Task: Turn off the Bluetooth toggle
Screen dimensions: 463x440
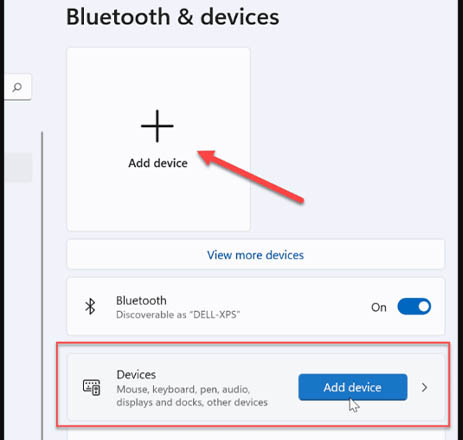Action: point(414,306)
